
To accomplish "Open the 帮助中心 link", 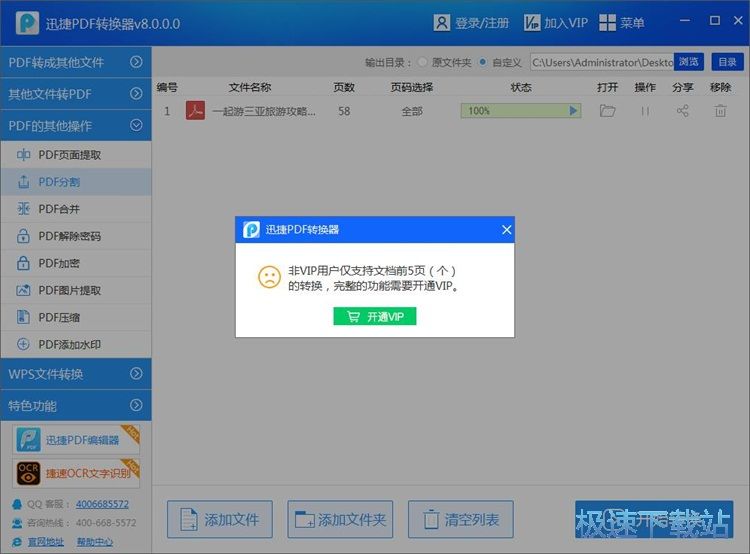I will point(95,542).
